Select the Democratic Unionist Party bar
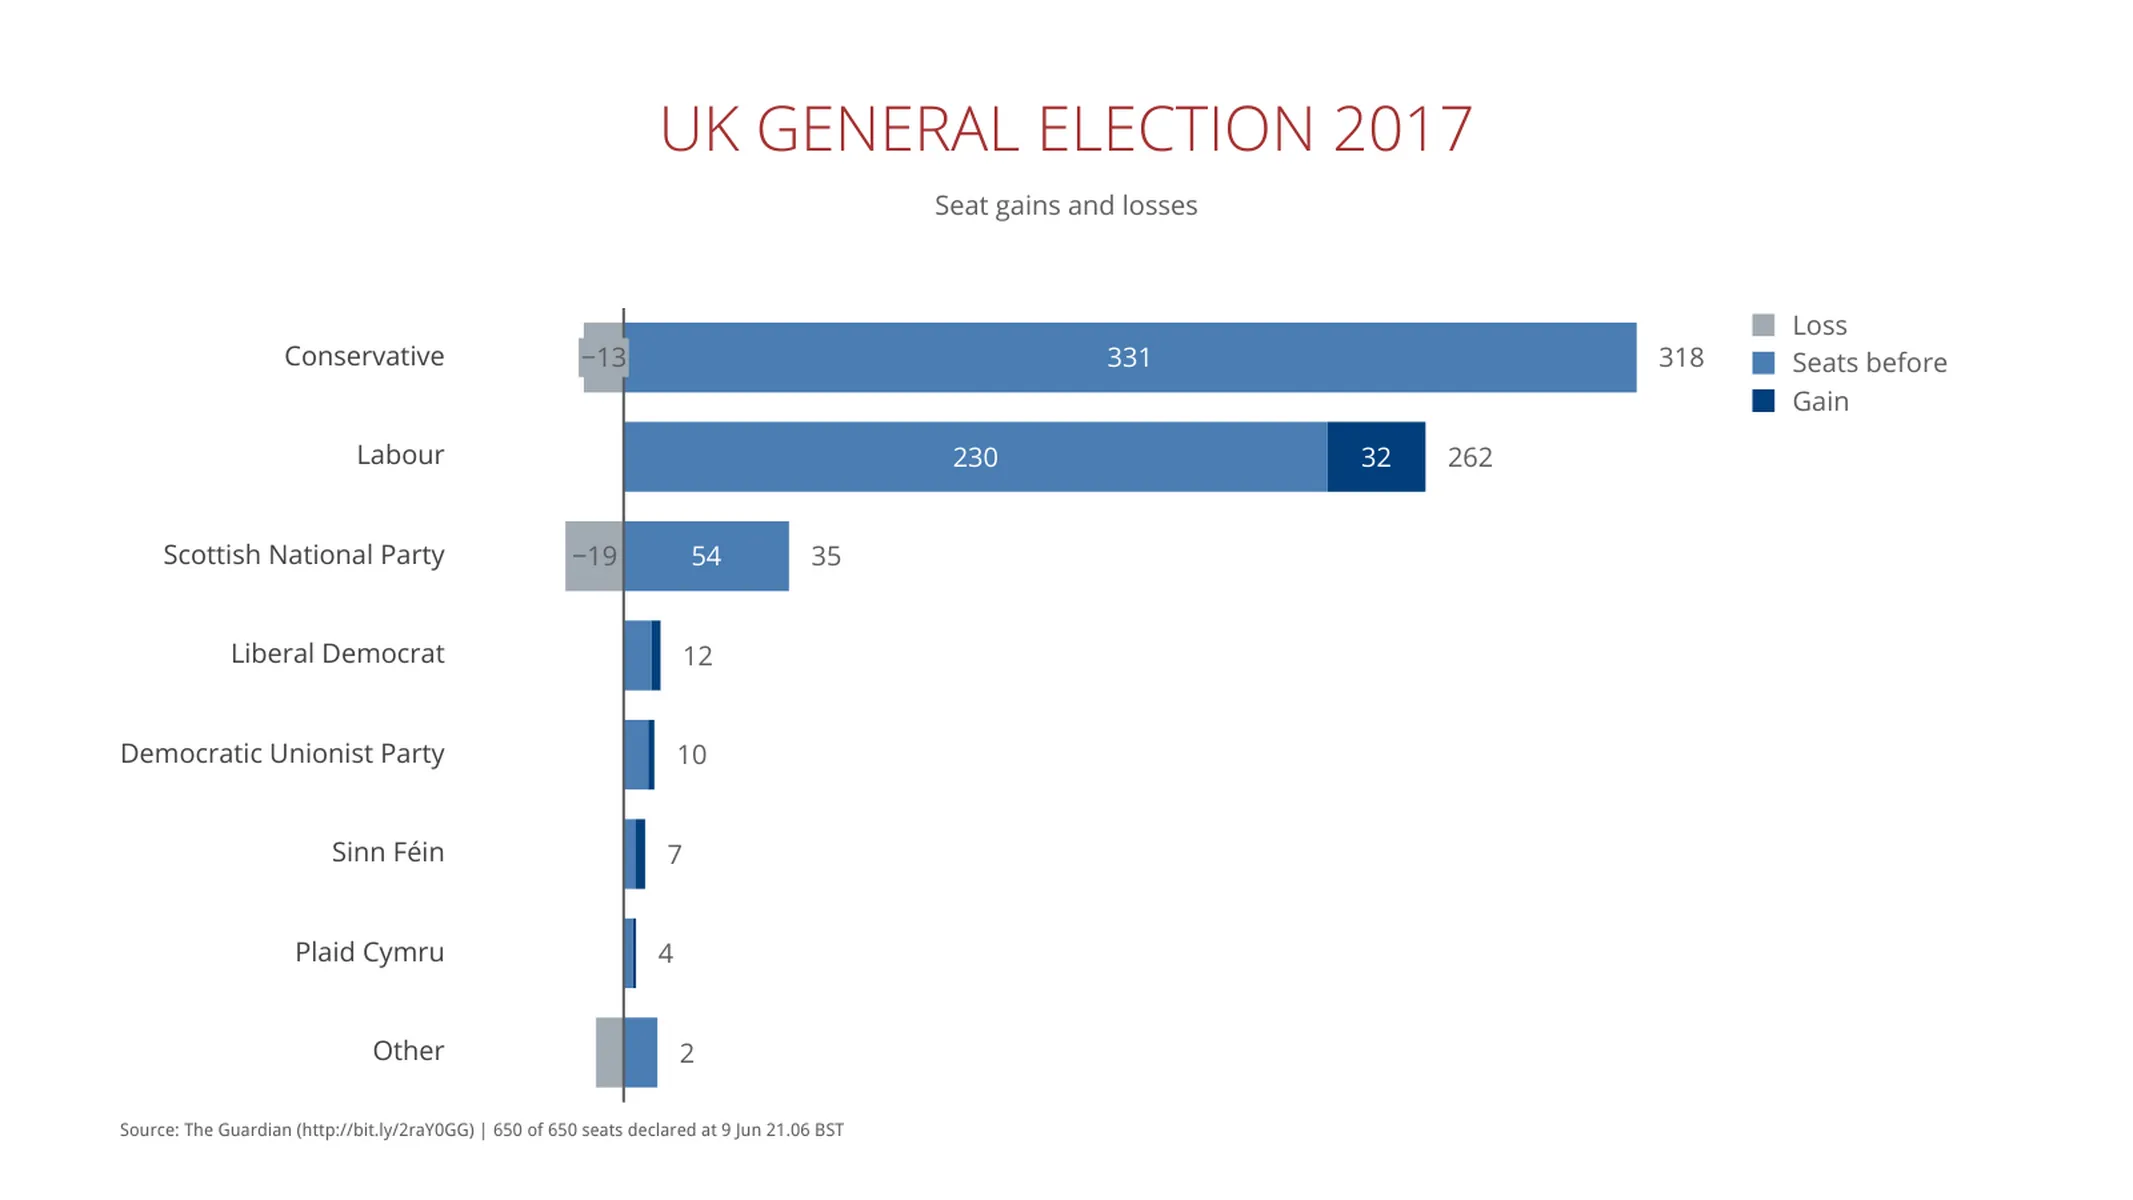 point(636,755)
